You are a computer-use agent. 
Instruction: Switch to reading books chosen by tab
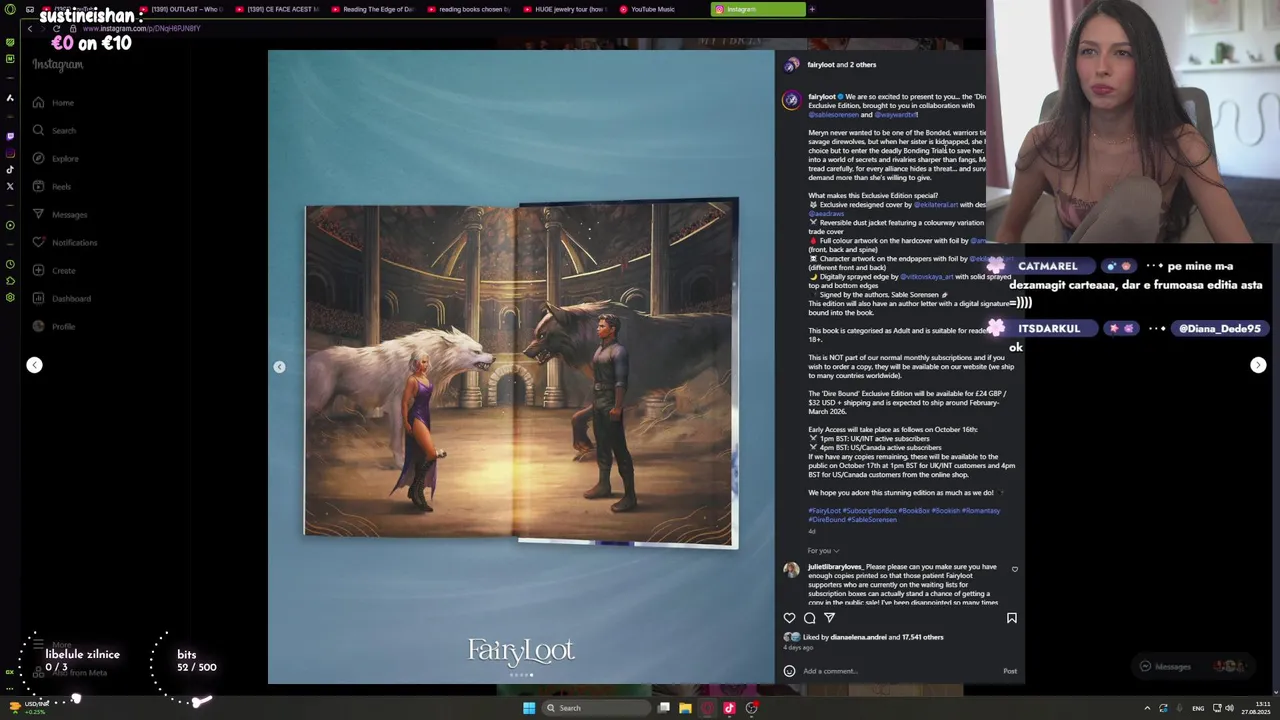tap(469, 9)
